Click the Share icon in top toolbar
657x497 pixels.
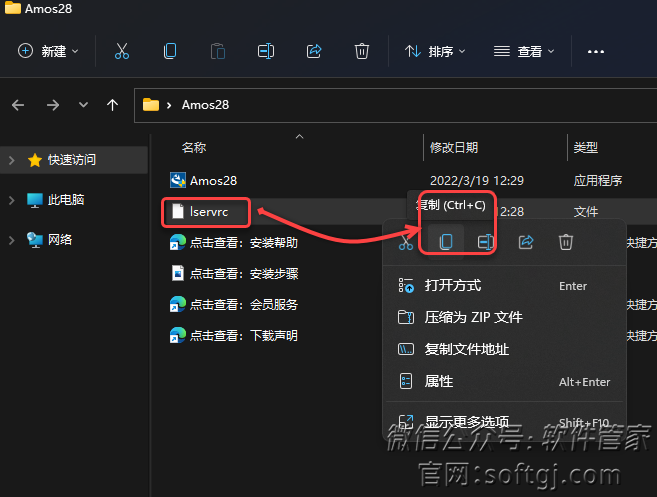pos(314,51)
